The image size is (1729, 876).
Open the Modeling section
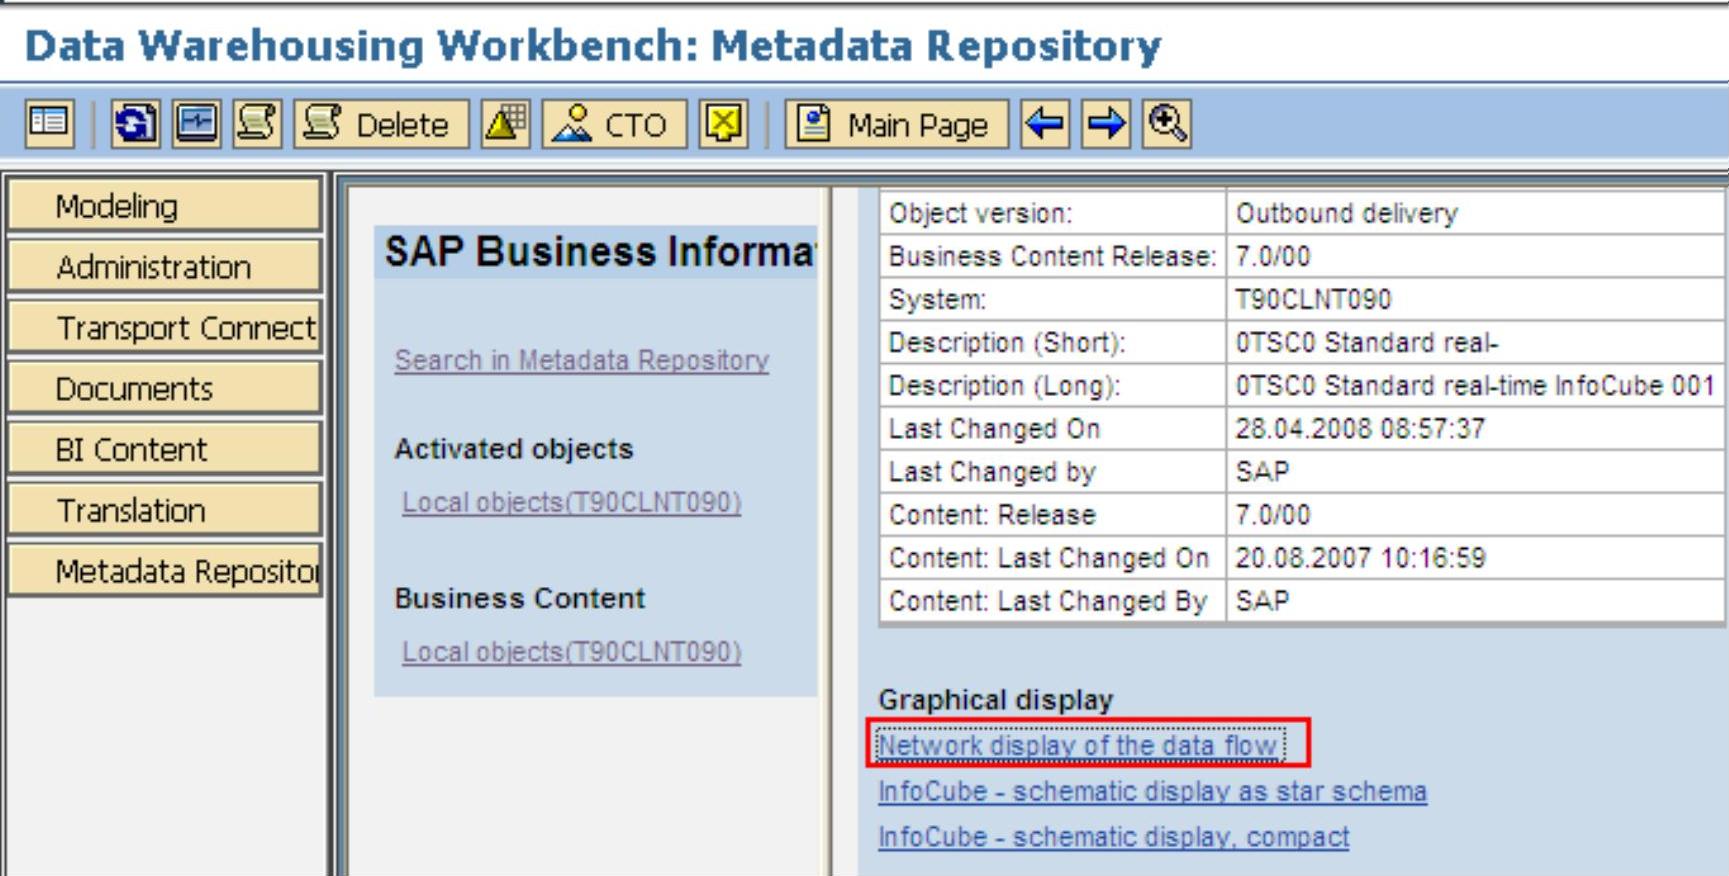pyautogui.click(x=165, y=206)
